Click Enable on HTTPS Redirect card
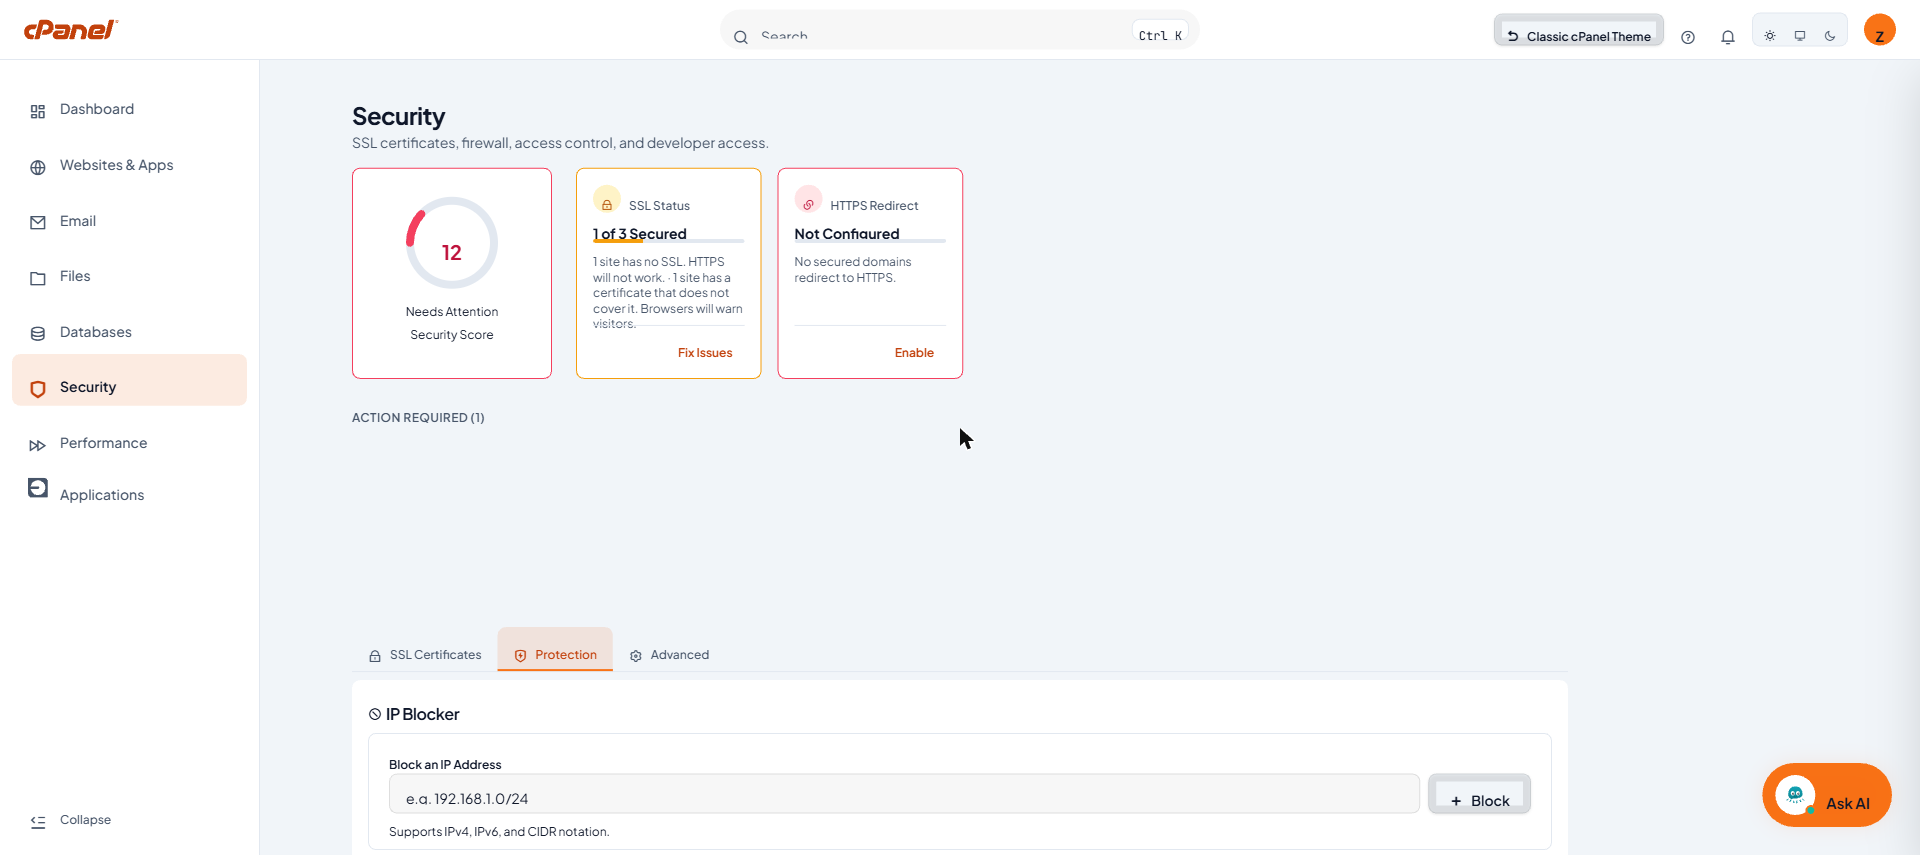This screenshot has width=1920, height=855. [914, 353]
